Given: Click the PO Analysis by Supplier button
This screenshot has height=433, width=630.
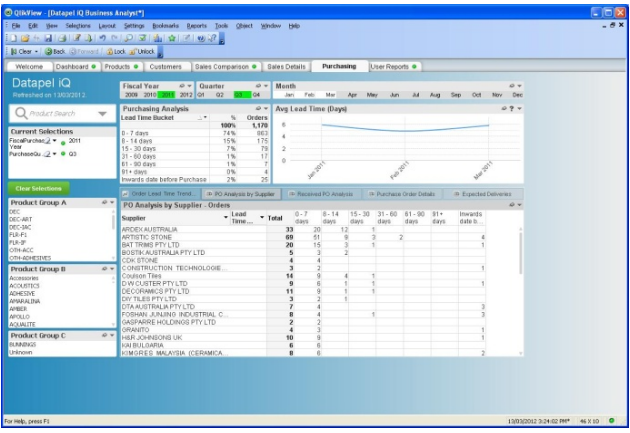Looking at the screenshot, I should click(241, 194).
